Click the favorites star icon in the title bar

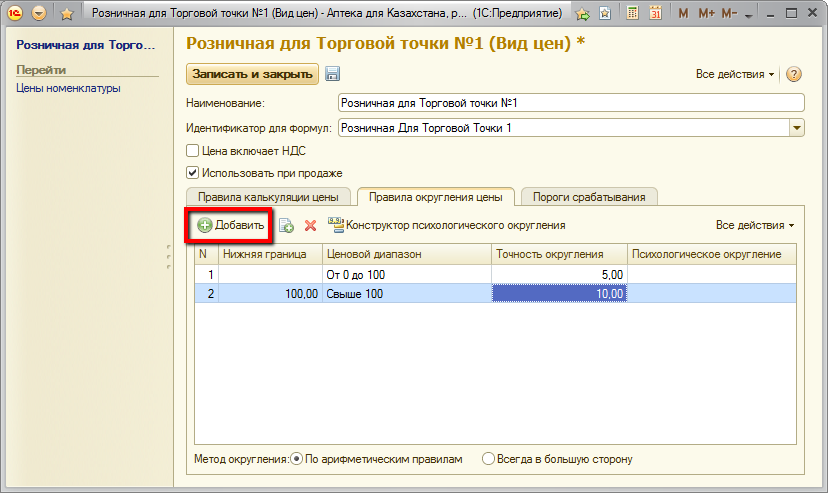coord(66,14)
